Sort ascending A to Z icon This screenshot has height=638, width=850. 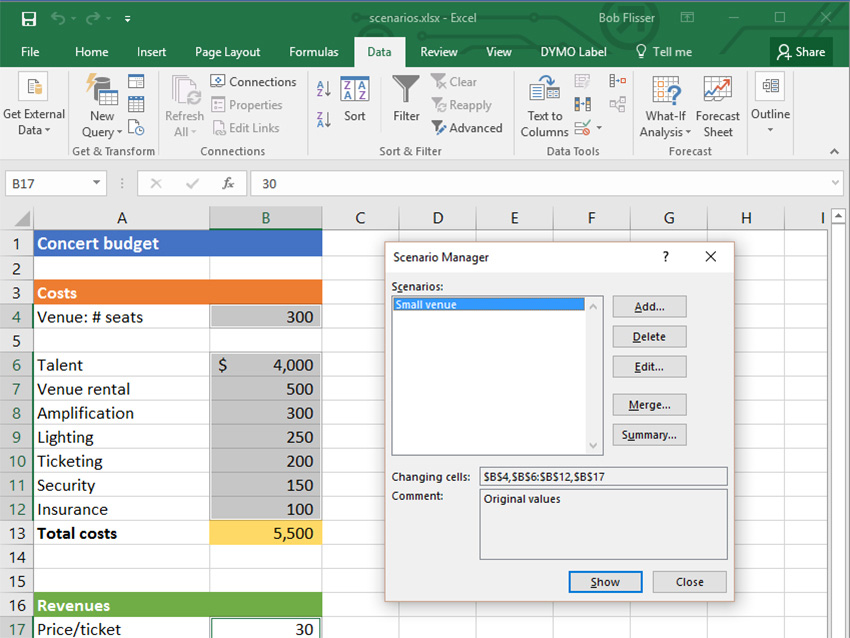pyautogui.click(x=324, y=88)
